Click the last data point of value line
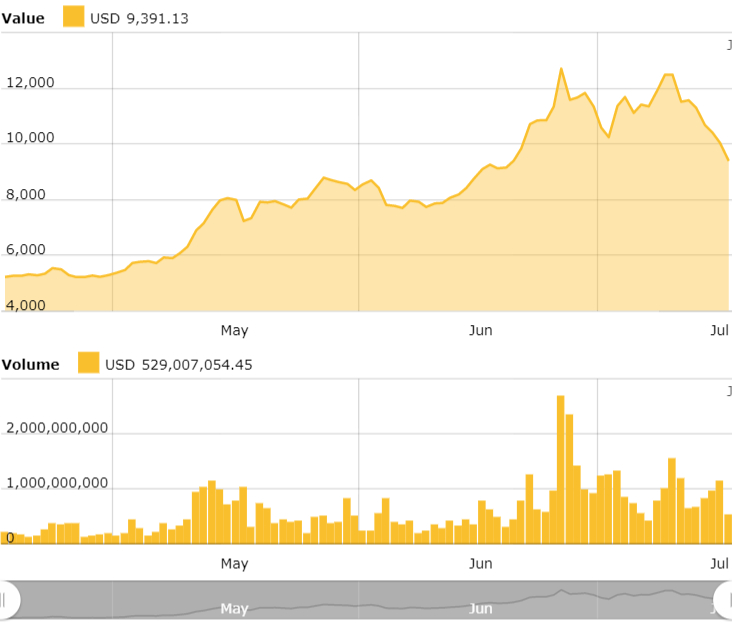Screen dimensions: 732x625 click(x=728, y=160)
